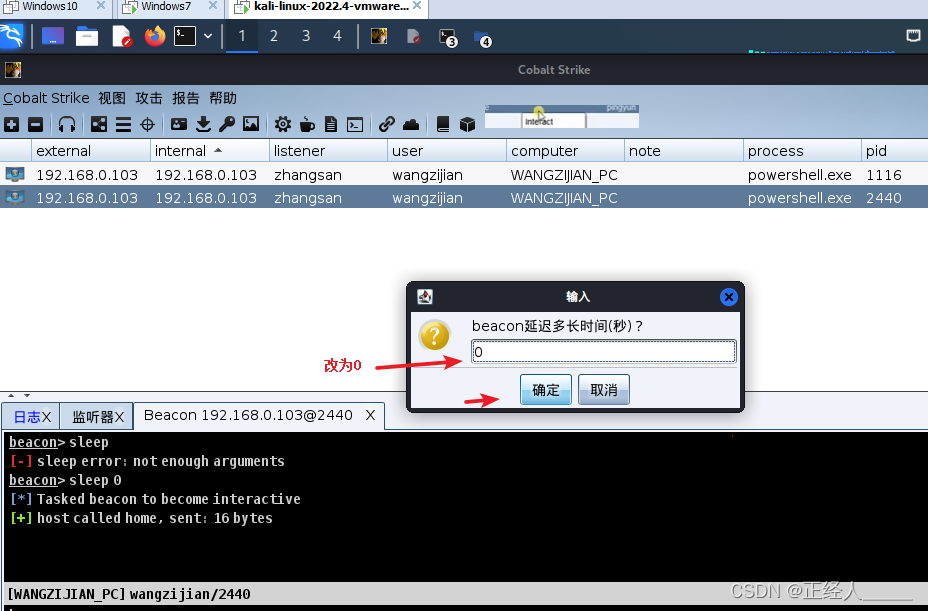
Task: Select the 日志 tab
Action: click(32, 417)
